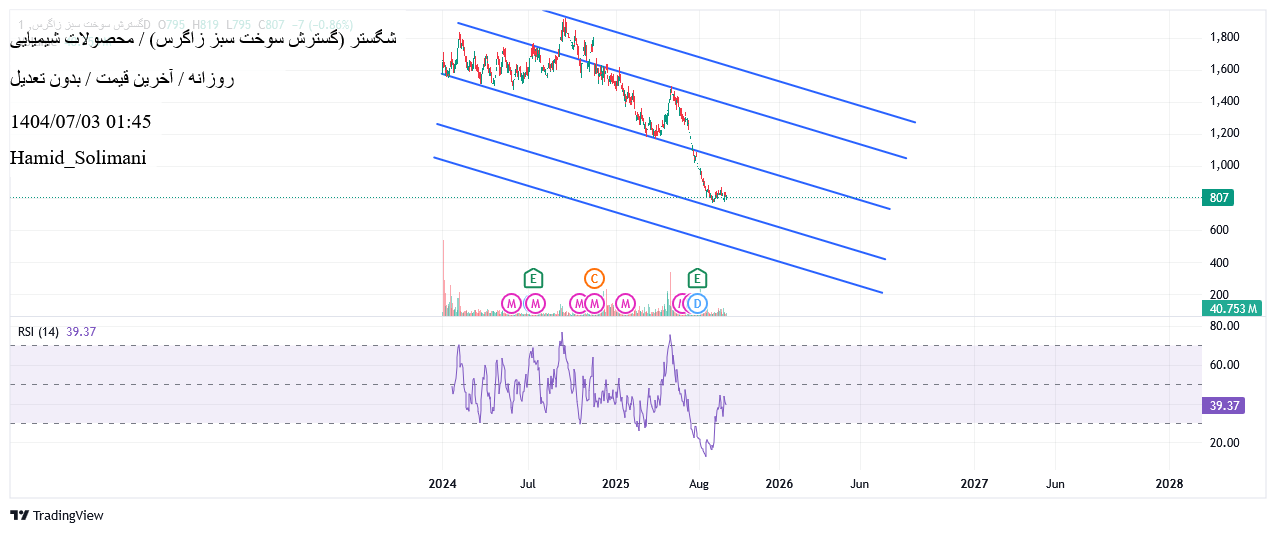Click the purple 39.37 RSI value label

1222,405
